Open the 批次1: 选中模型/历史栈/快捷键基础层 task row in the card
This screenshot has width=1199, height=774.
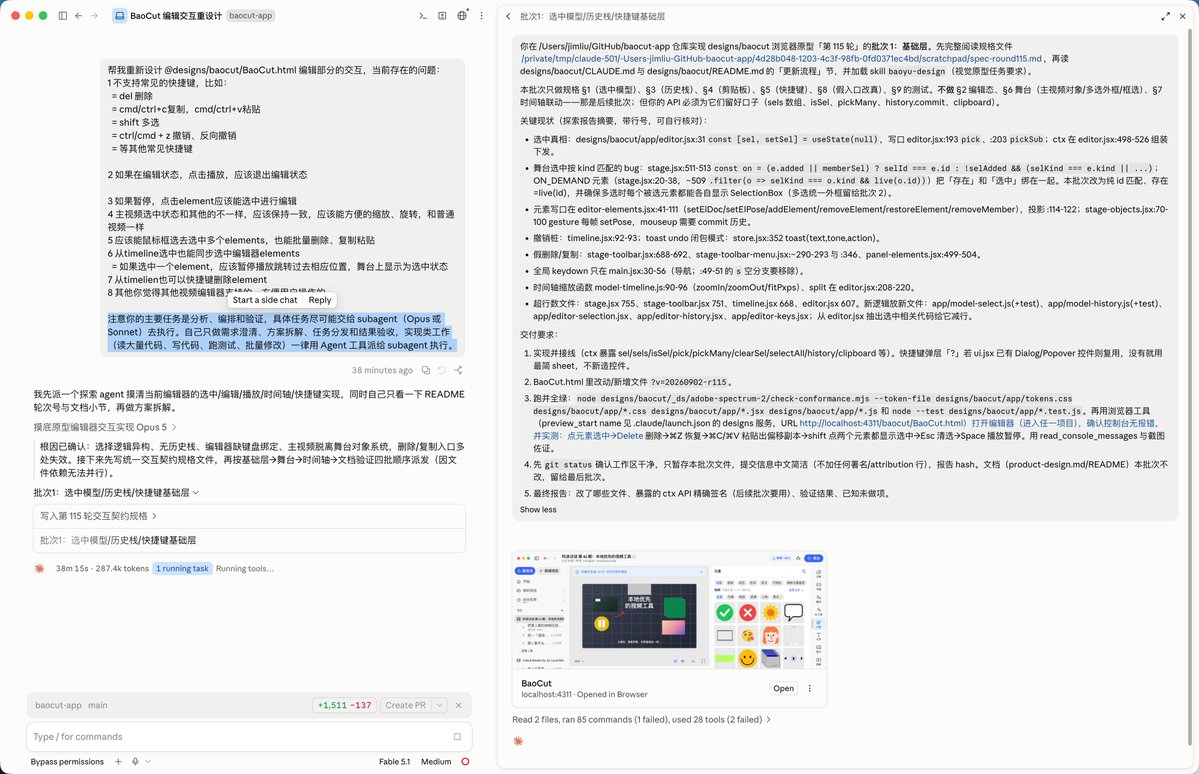(x=249, y=540)
